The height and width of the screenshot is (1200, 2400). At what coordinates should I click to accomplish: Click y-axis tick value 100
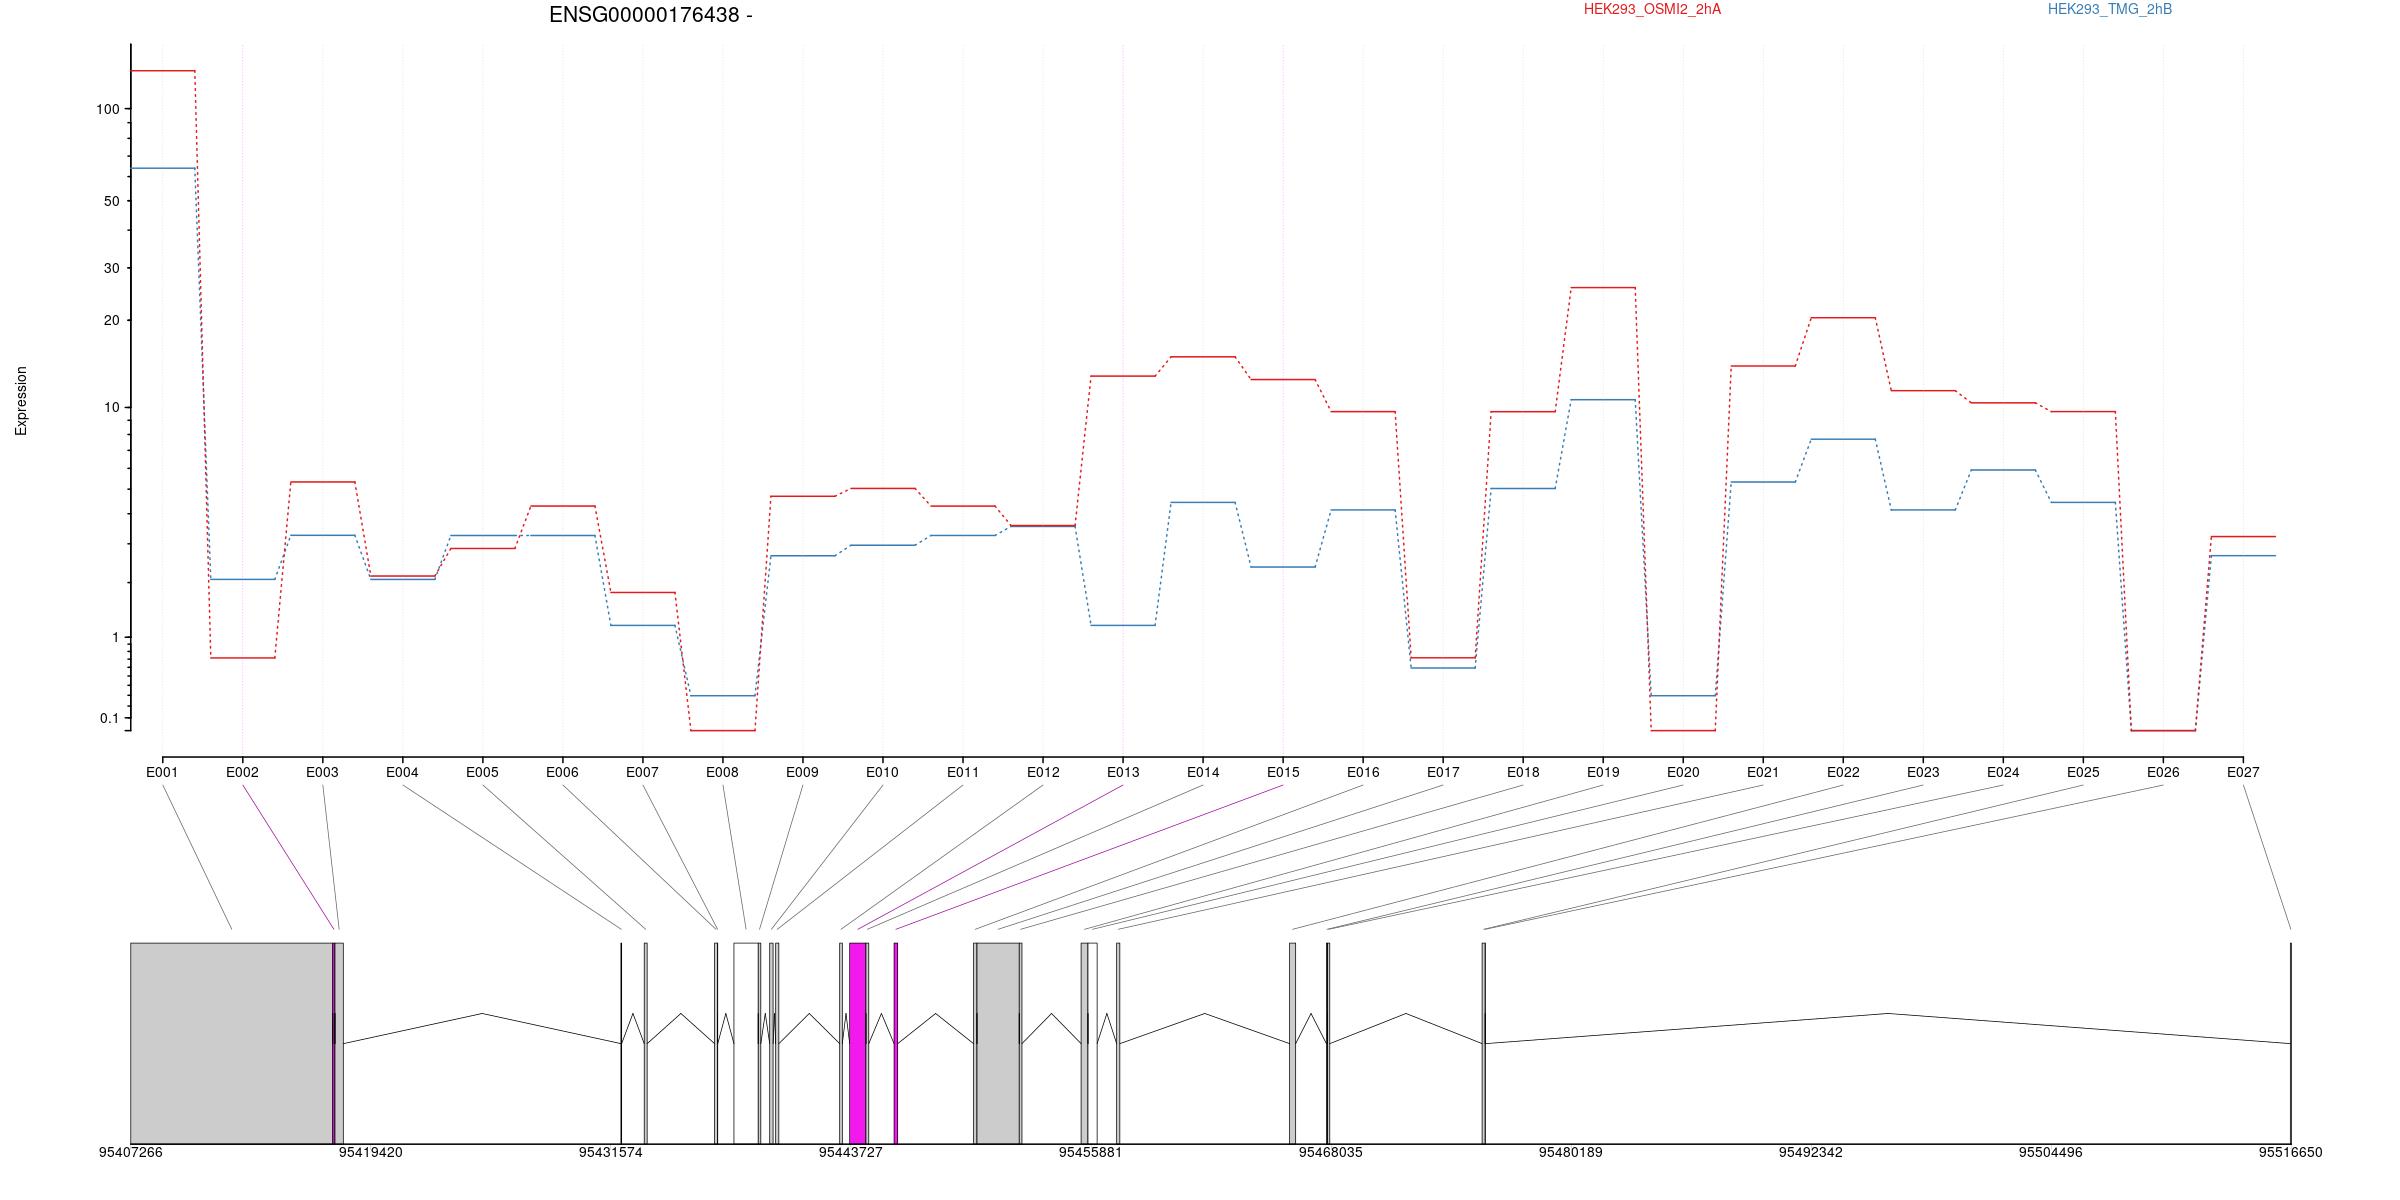tap(108, 109)
